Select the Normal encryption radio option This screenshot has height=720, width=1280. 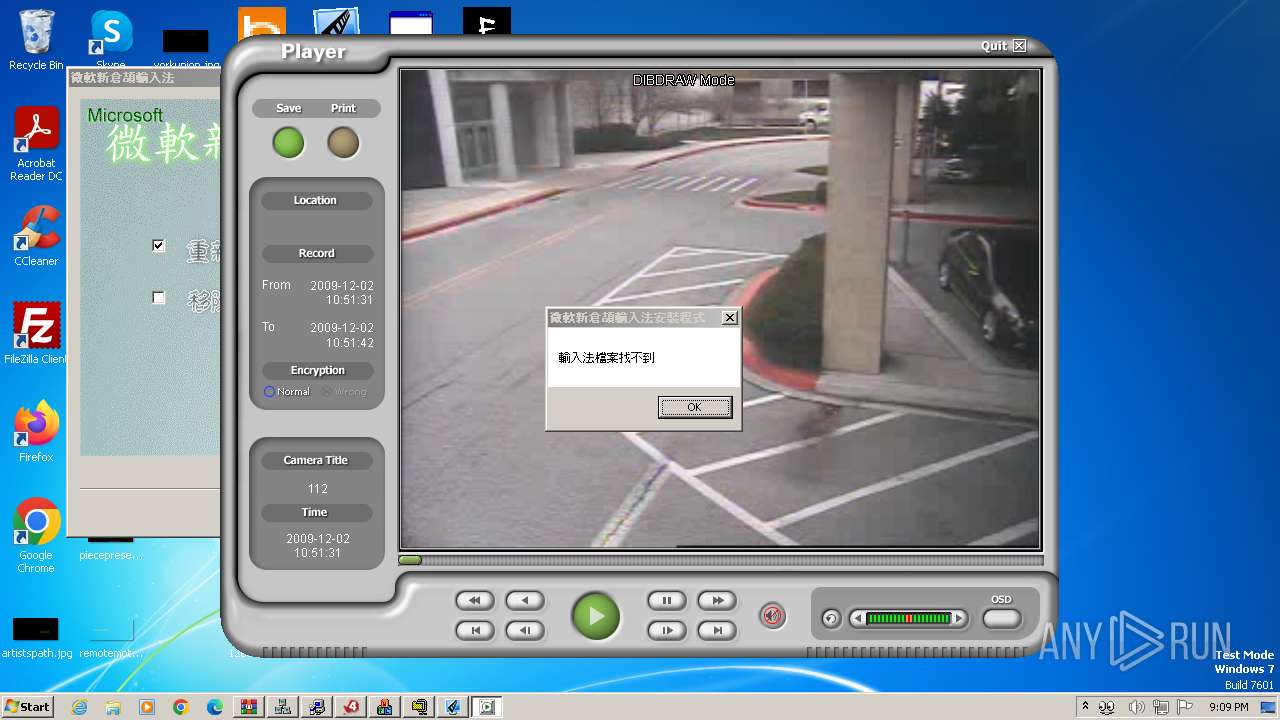[x=287, y=392]
